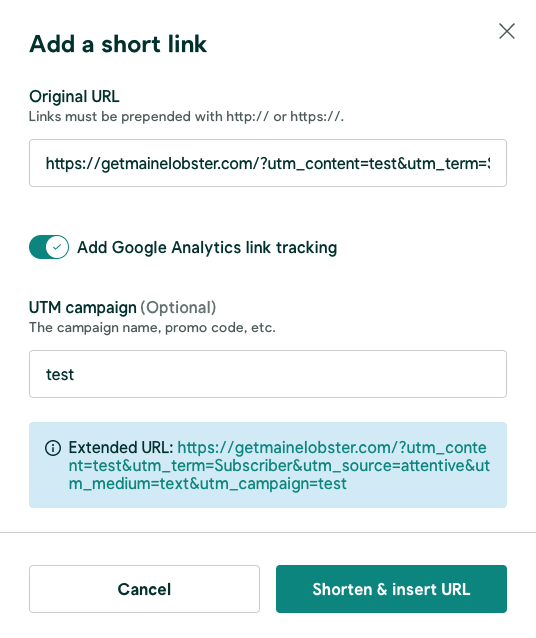Click the utm_medium=text&utm_campaign=test line of the link

click(x=208, y=483)
